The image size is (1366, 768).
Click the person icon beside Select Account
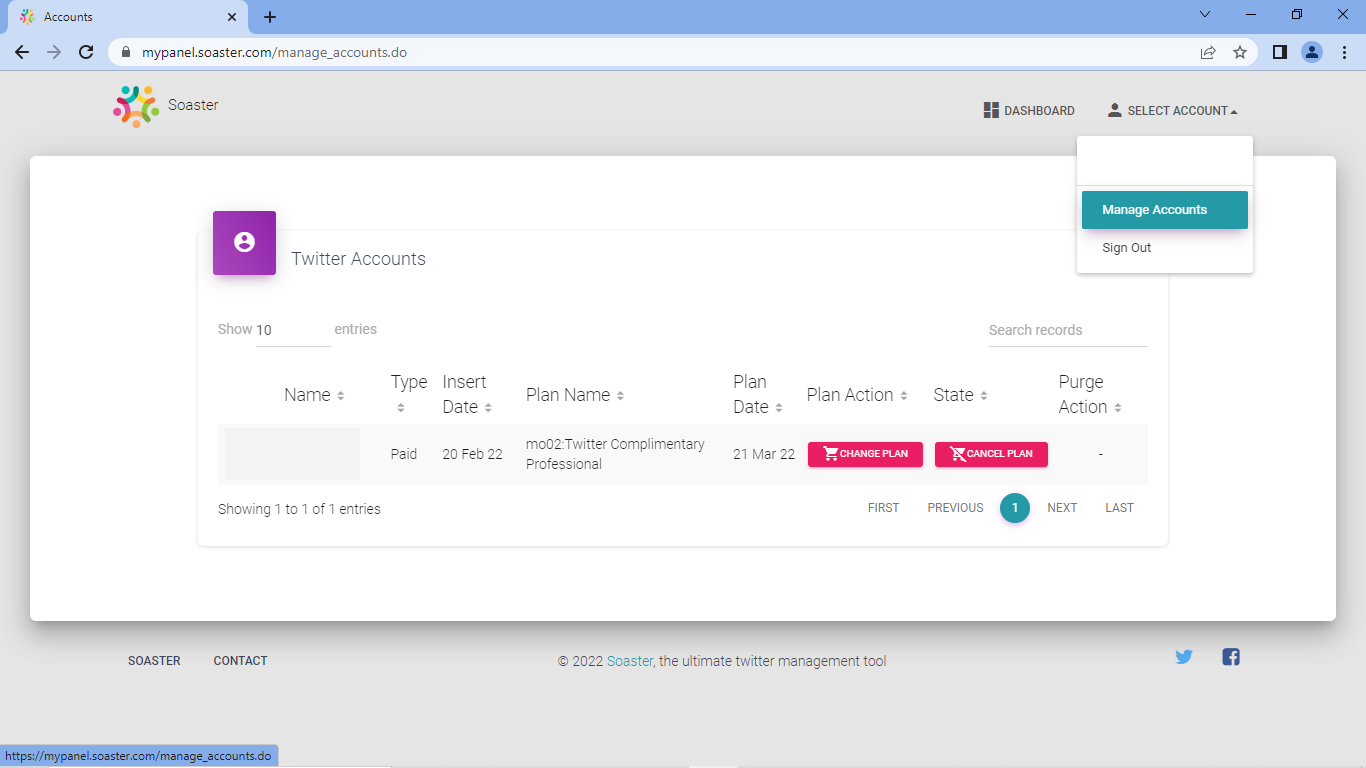tap(1115, 110)
